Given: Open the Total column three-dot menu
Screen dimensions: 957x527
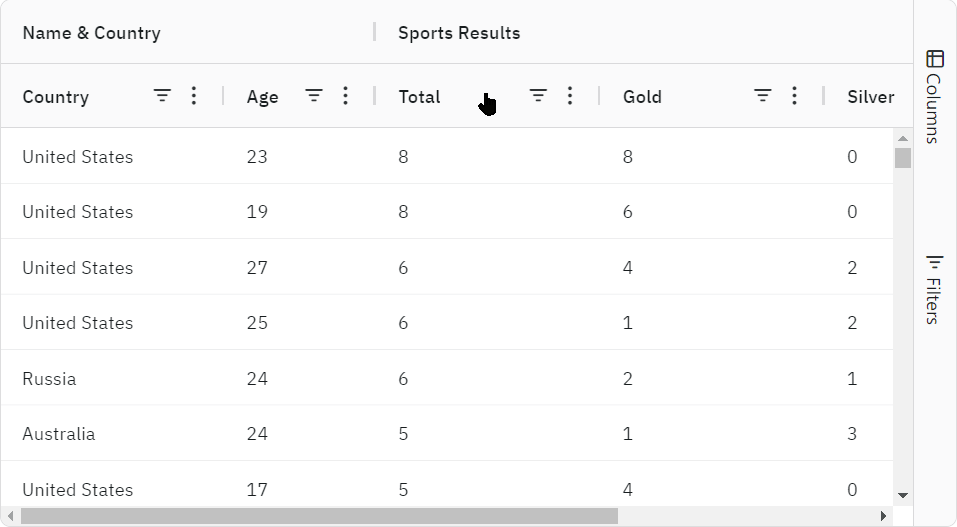Looking at the screenshot, I should point(570,96).
